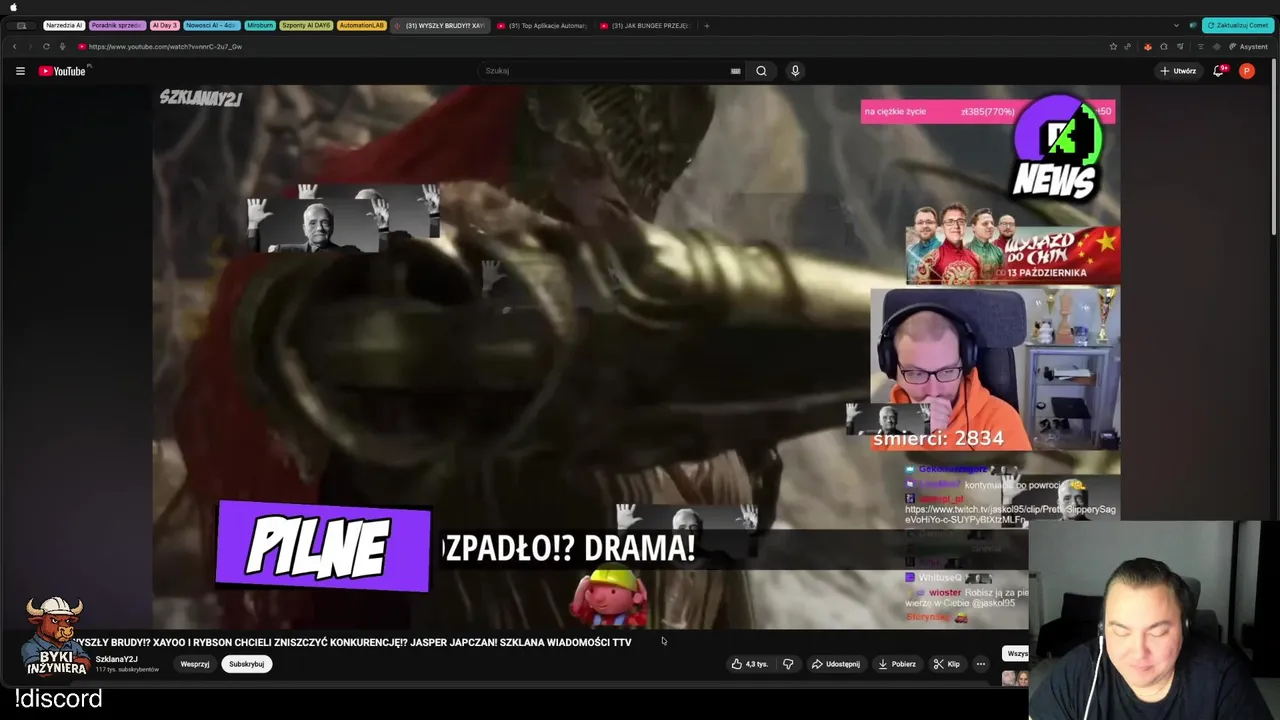Switch to the Narzędzia AI tab
The width and height of the screenshot is (1280, 720).
pos(64,25)
